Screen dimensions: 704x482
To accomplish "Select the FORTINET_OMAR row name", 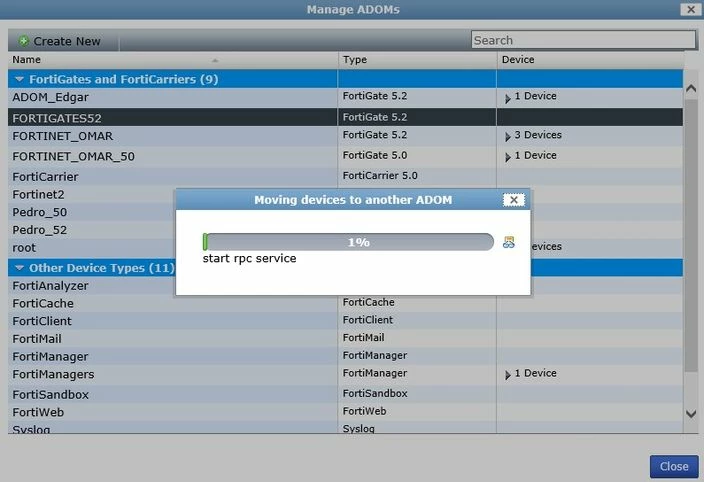I will pyautogui.click(x=62, y=136).
